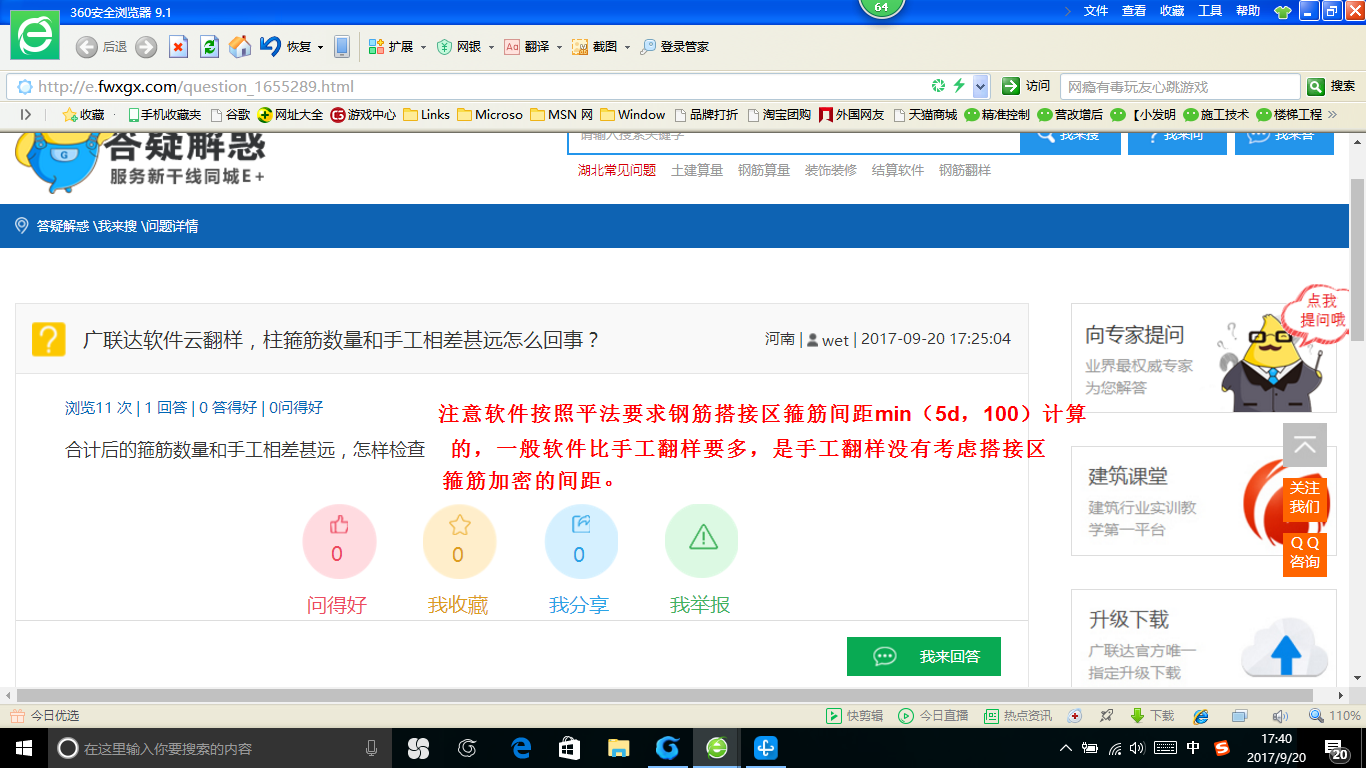Expand the 扩展 dropdown arrow
Viewport: 1366px width, 768px height.
tap(423, 47)
